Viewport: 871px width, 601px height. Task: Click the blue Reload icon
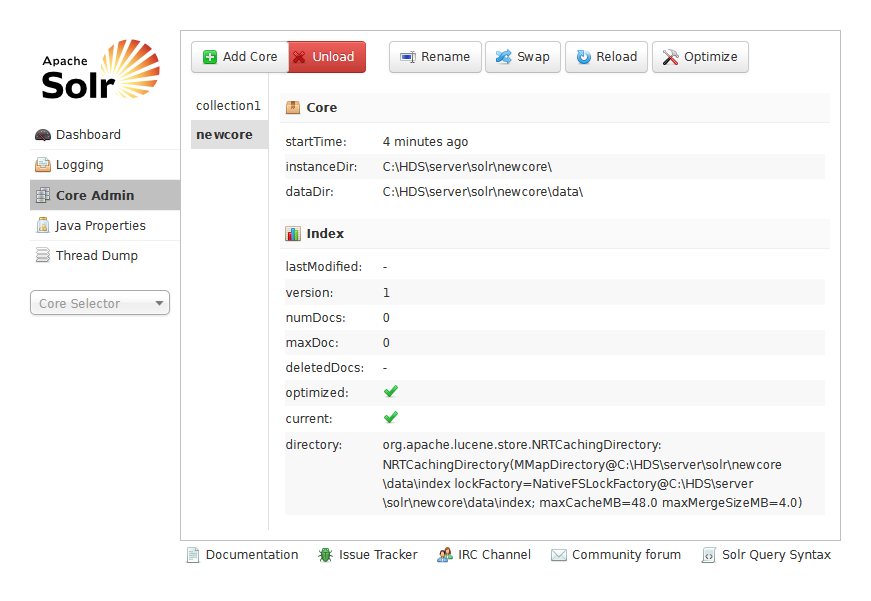[584, 57]
